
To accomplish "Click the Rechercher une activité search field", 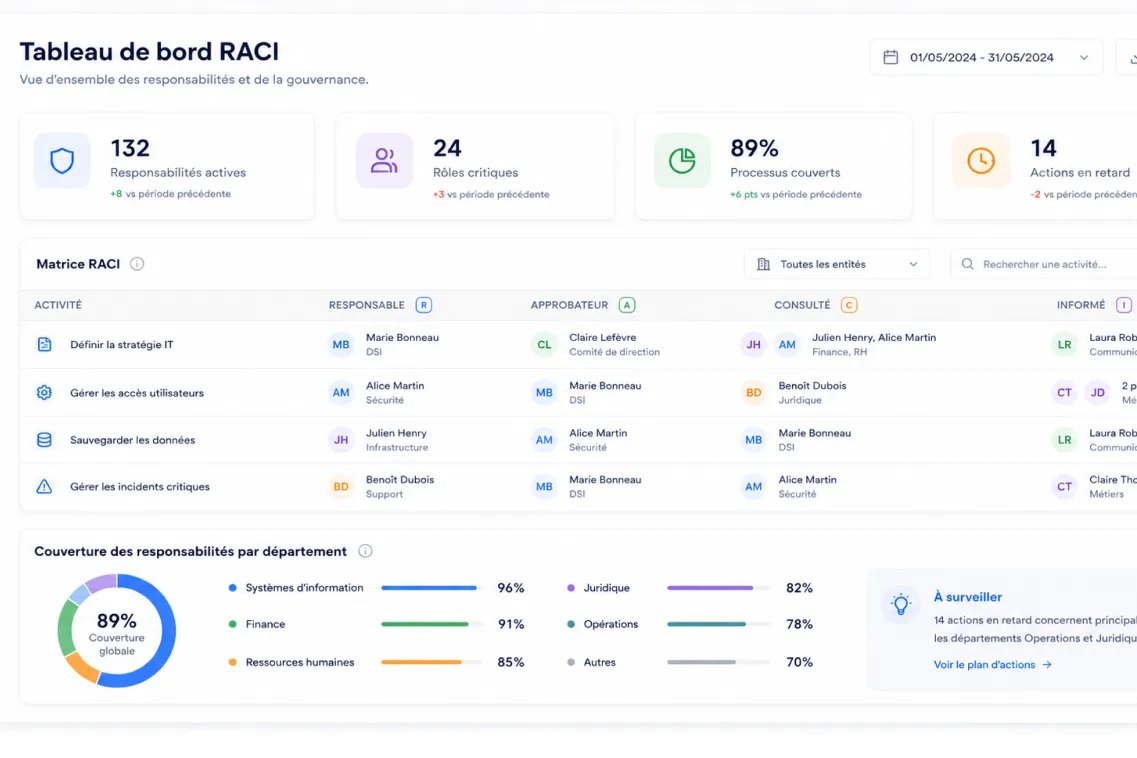I will coord(1044,264).
